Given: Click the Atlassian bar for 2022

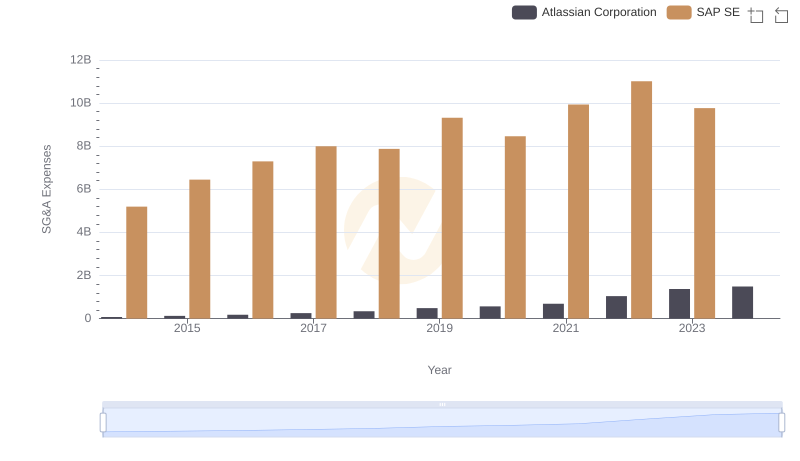Looking at the screenshot, I should (x=616, y=307).
